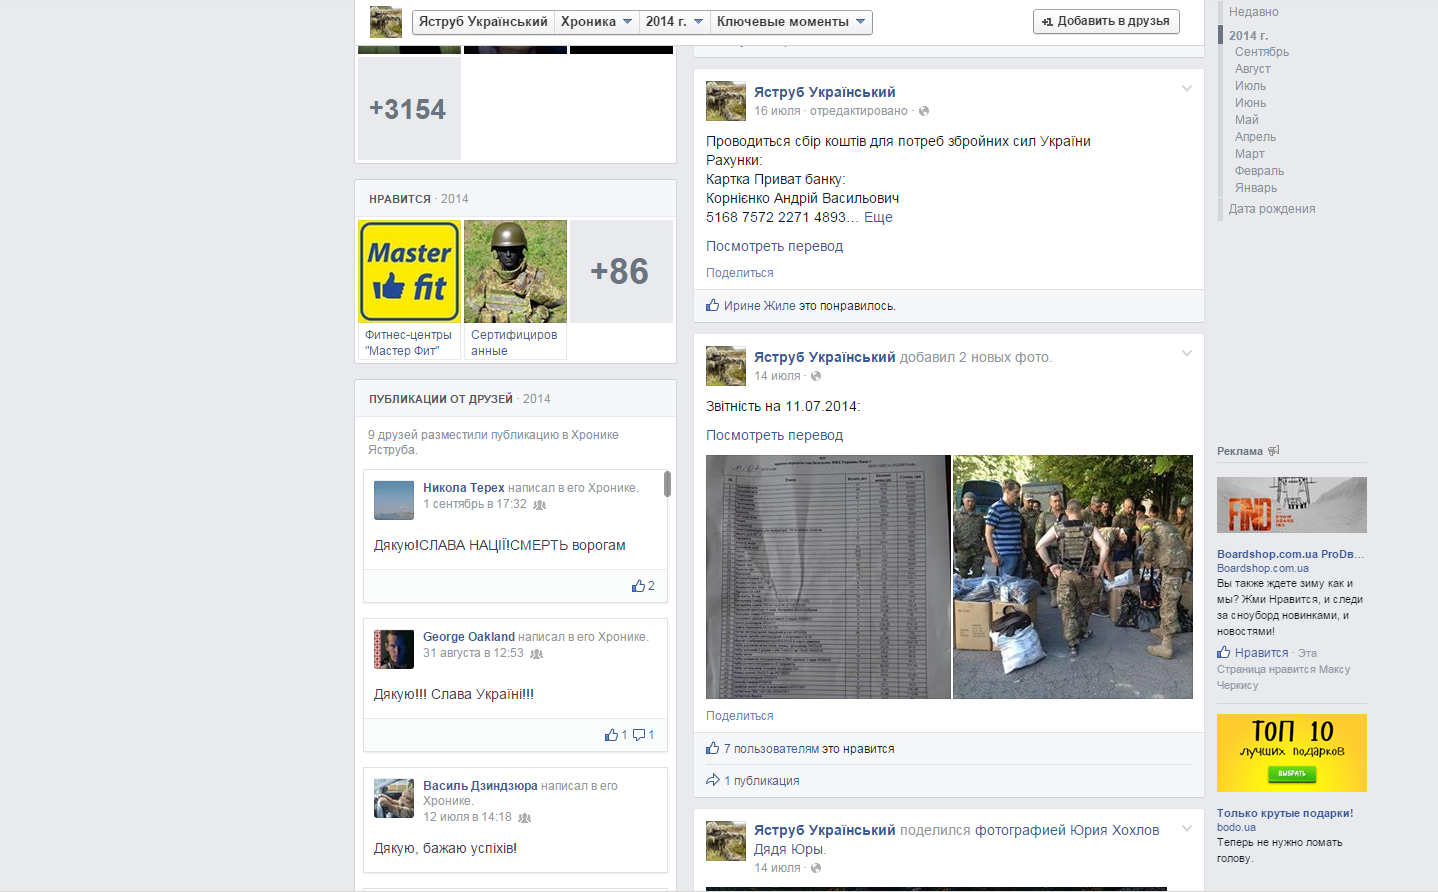Viewport: 1438px width, 892px height.
Task: Click the ad flag icon beside Реклама
Action: pyautogui.click(x=1274, y=451)
